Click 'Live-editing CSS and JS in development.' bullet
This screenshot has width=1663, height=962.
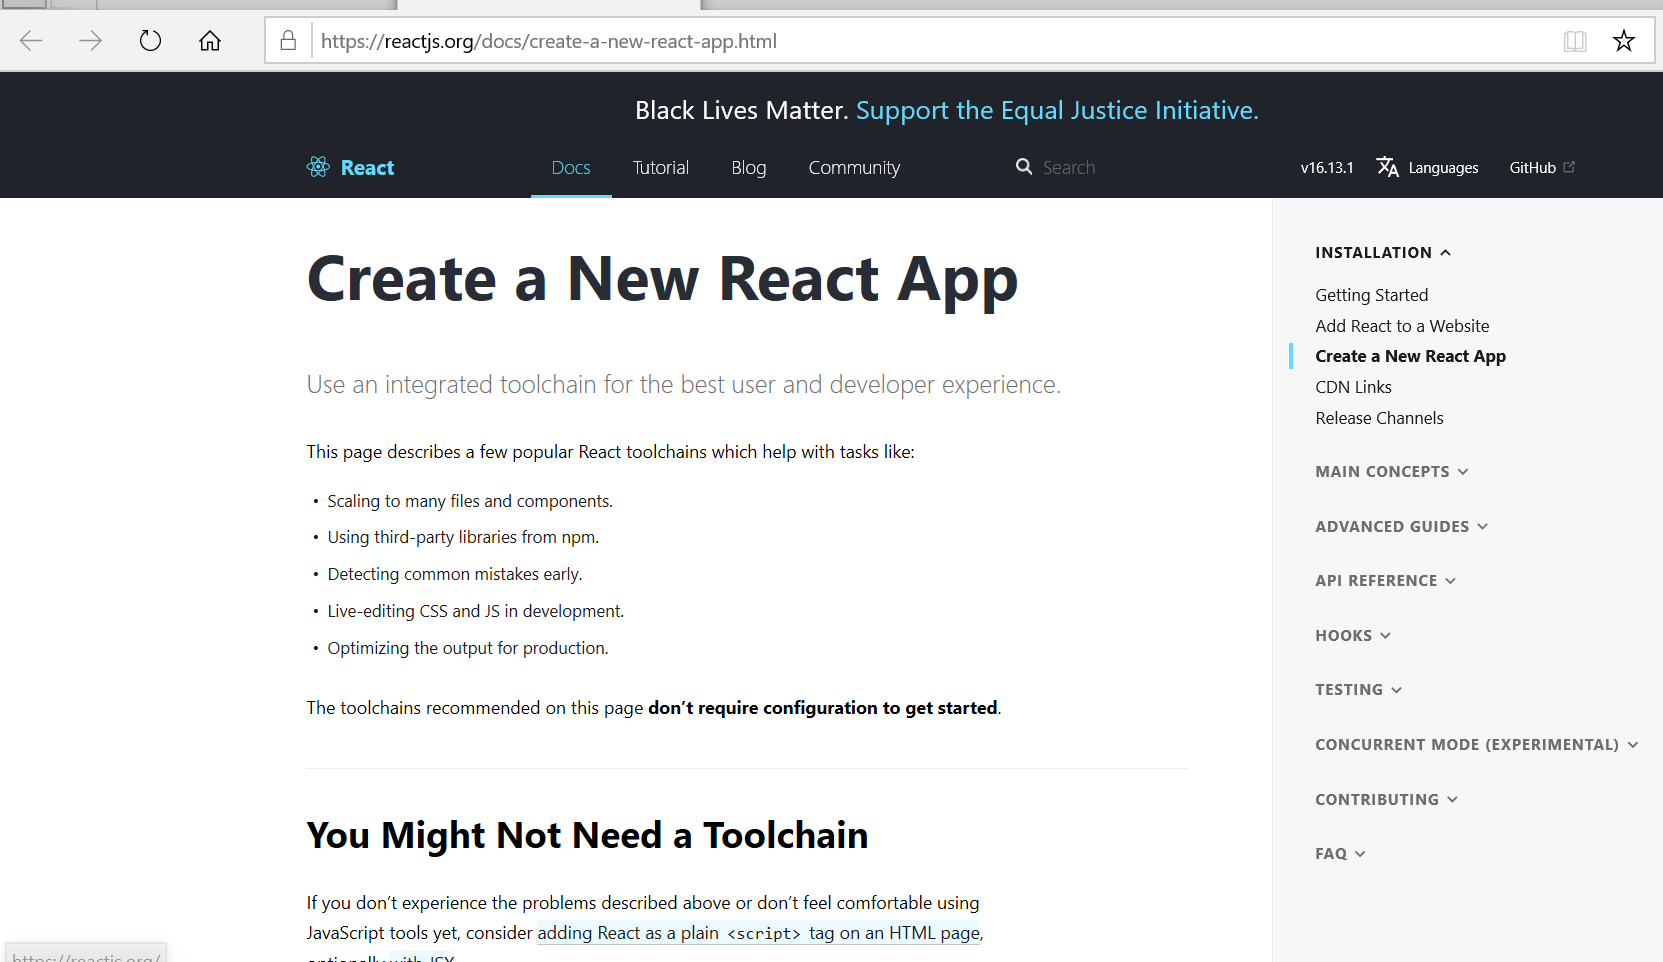tap(475, 611)
